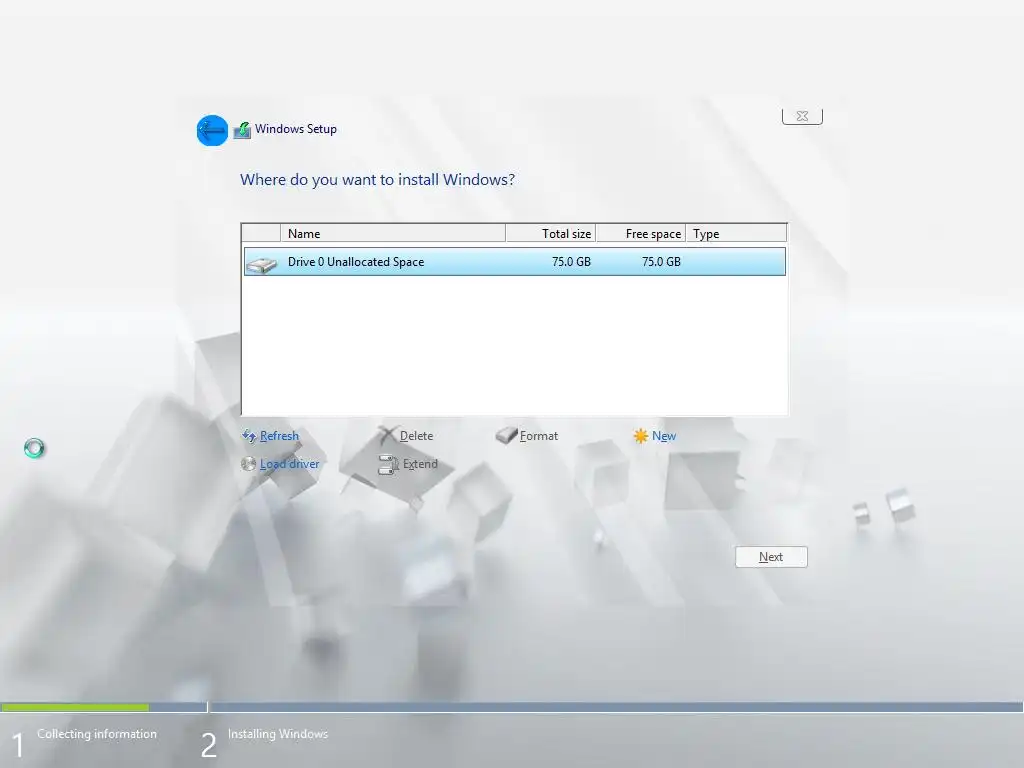Close the Windows Setup dialog
Viewport: 1024px width, 768px height.
(803, 116)
